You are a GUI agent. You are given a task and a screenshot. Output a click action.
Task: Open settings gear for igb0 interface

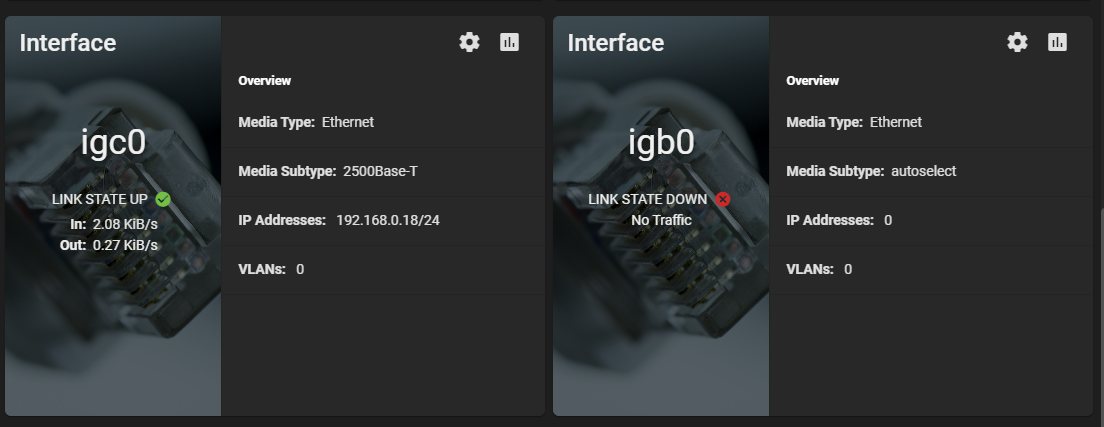click(x=1017, y=42)
